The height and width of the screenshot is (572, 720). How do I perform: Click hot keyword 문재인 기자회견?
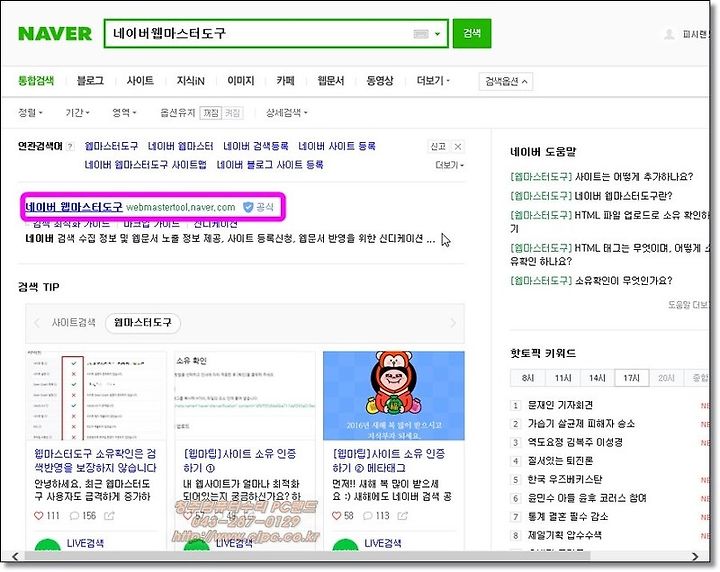point(560,405)
